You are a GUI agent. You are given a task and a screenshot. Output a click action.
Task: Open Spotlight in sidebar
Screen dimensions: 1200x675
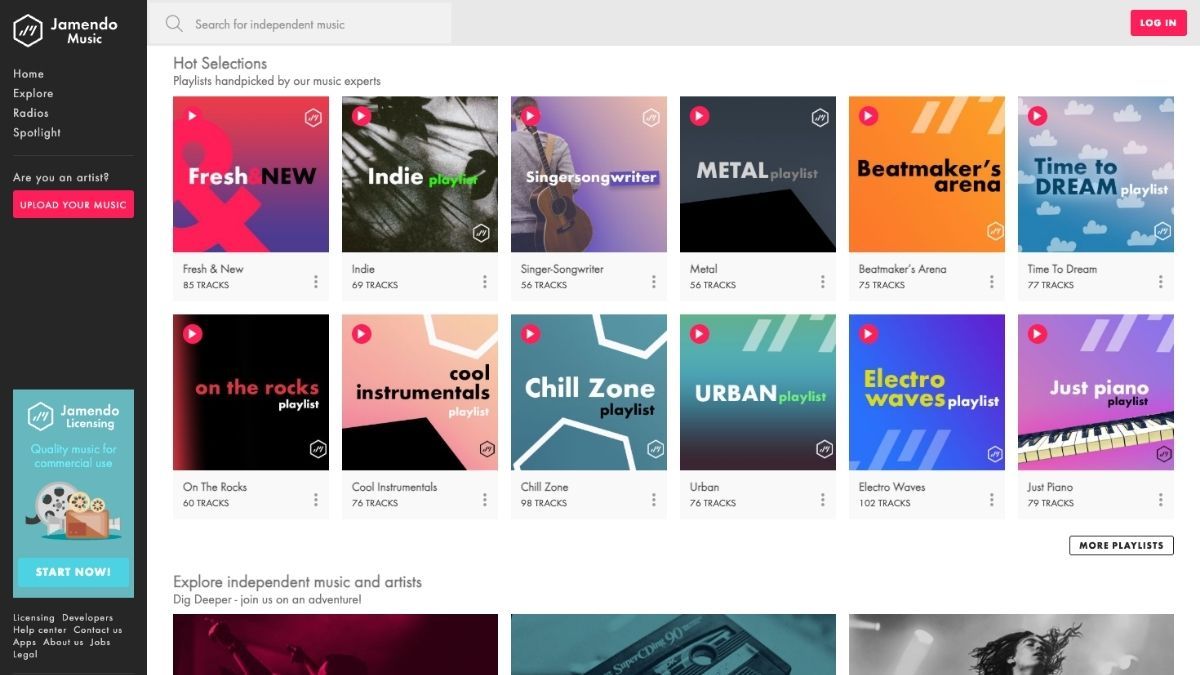37,132
